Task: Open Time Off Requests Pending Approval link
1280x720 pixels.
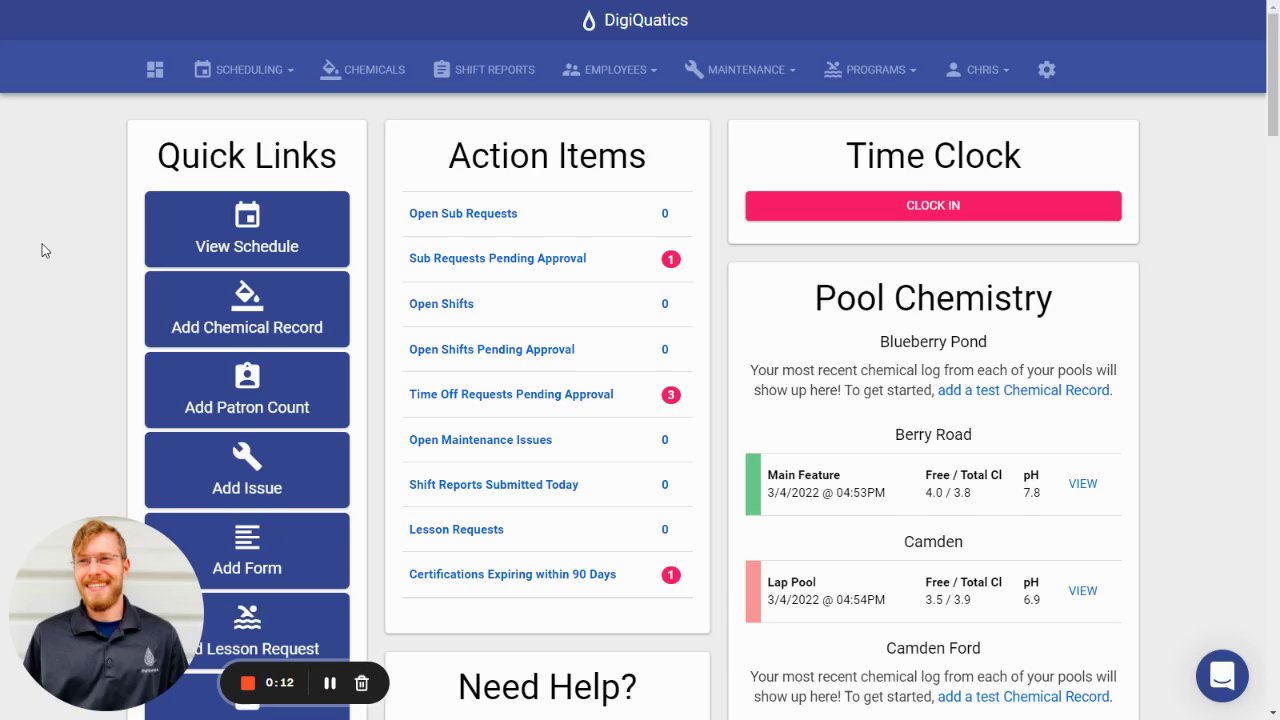Action: coord(511,394)
